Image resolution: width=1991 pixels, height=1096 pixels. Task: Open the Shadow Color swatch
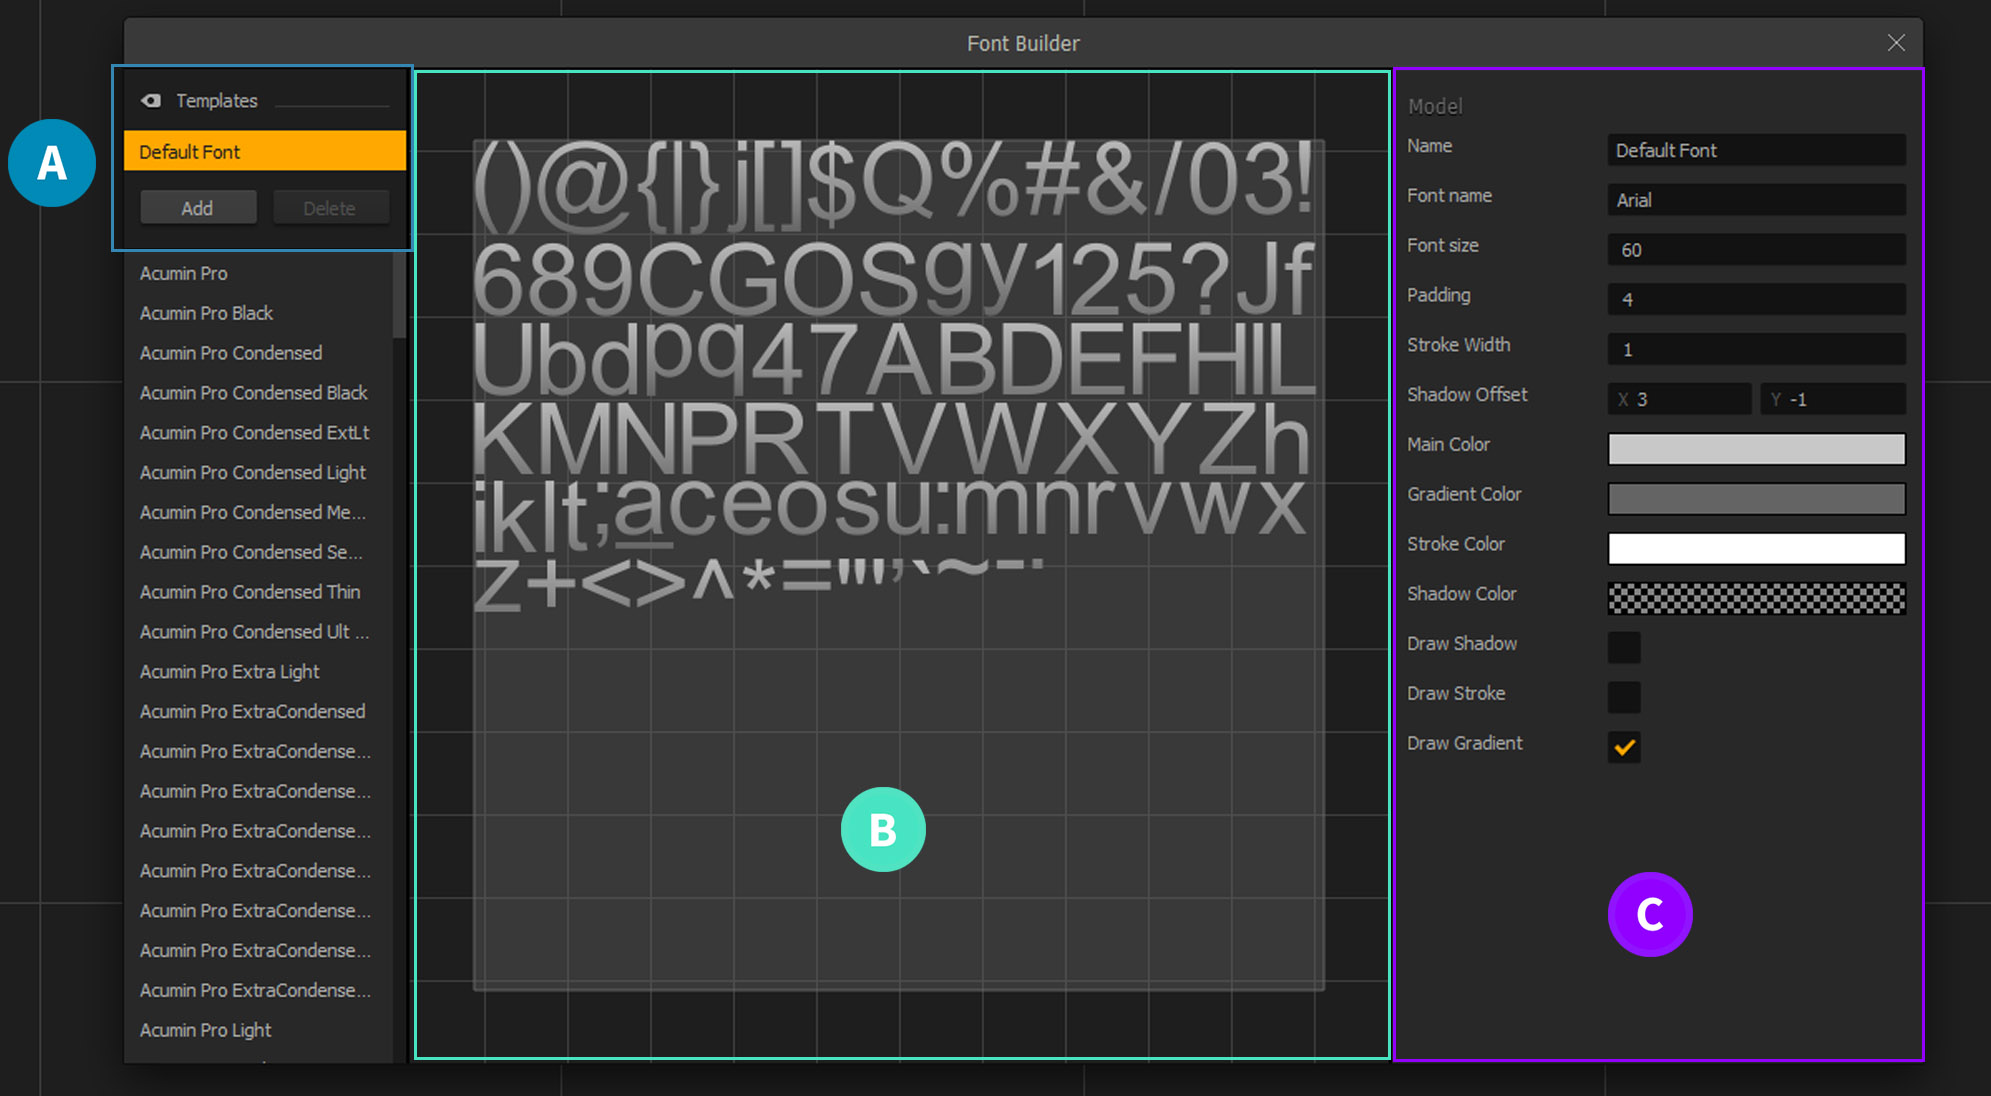tap(1756, 598)
